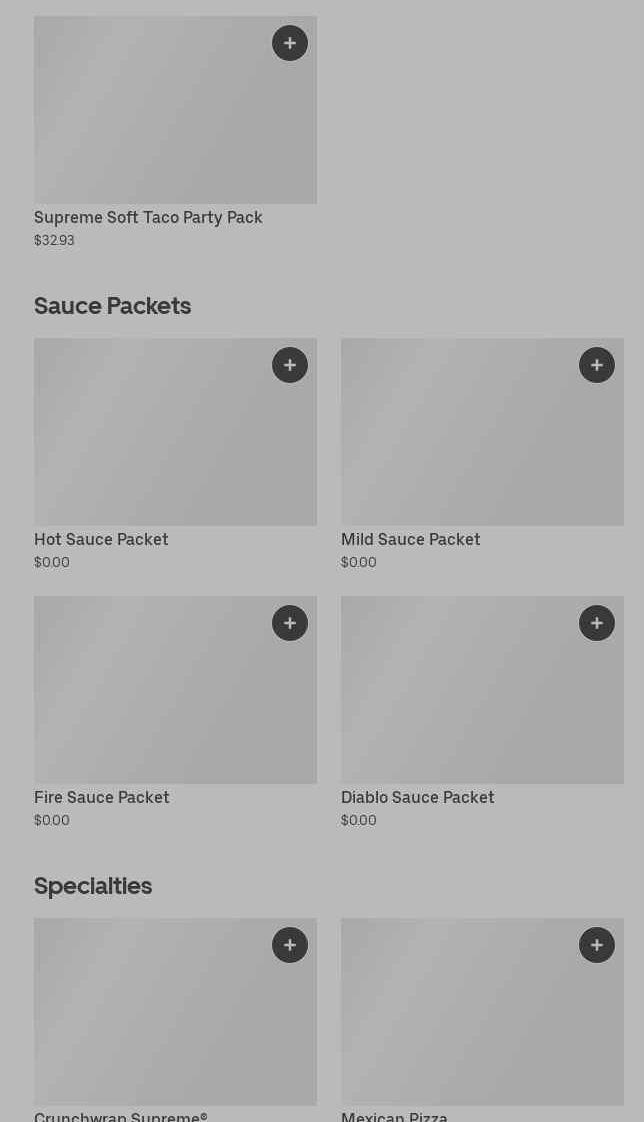
Task: Add Hot Sauce Packet with plus button
Action: [x=290, y=365]
